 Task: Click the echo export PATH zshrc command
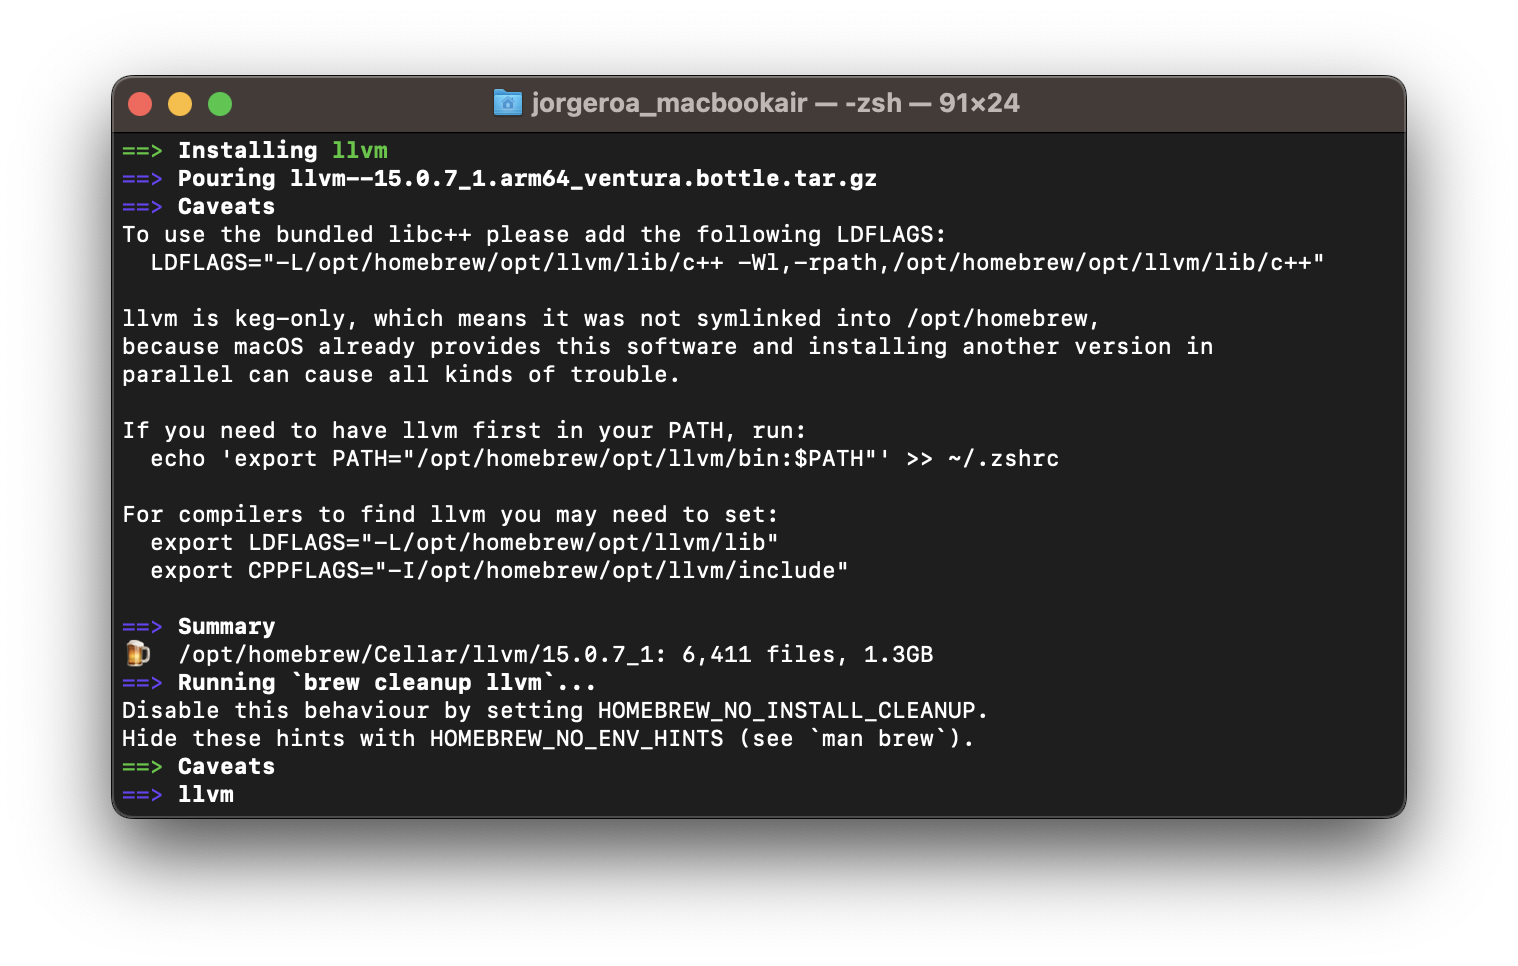[x=605, y=458]
